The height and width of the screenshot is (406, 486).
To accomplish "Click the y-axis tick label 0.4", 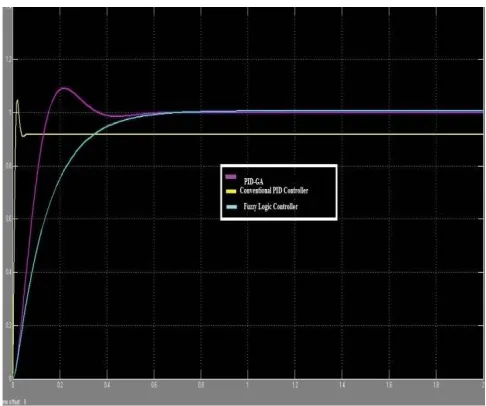I will (x=8, y=272).
